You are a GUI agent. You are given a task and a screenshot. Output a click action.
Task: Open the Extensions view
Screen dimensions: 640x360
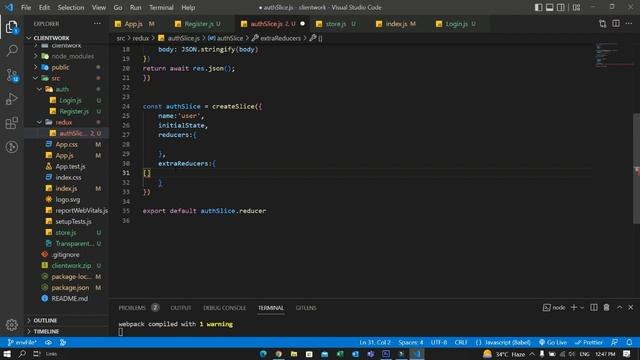(12, 123)
